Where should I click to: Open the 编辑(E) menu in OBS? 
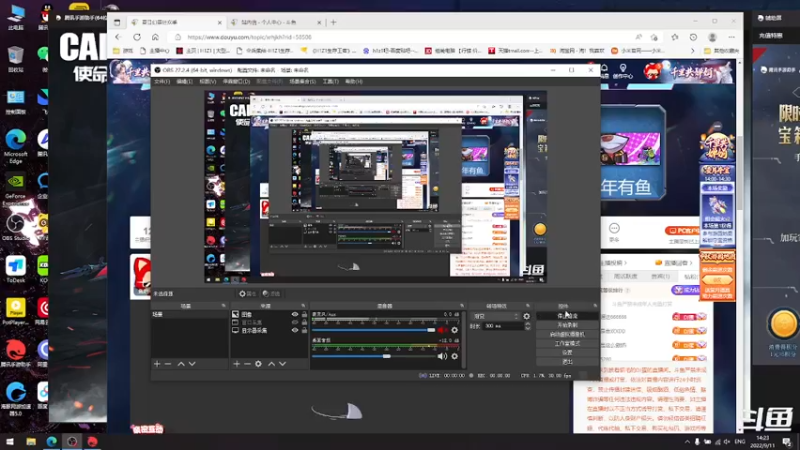[x=184, y=82]
